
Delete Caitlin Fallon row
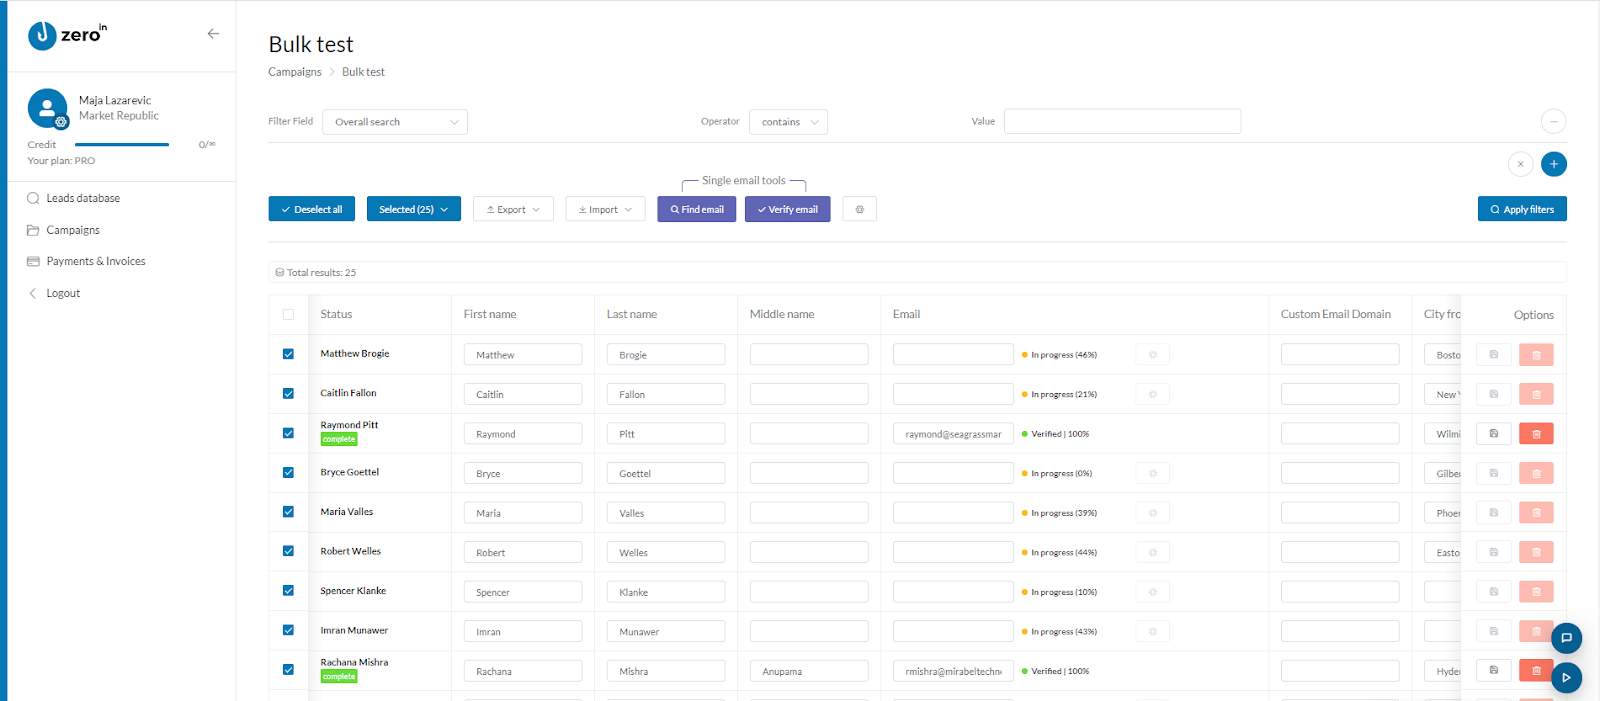(1536, 394)
